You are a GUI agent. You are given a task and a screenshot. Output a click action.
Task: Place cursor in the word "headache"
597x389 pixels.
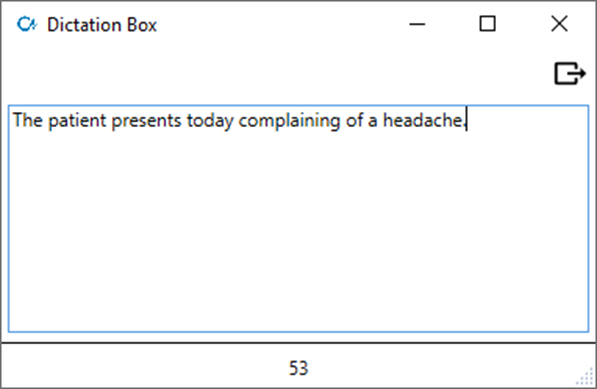pos(423,120)
